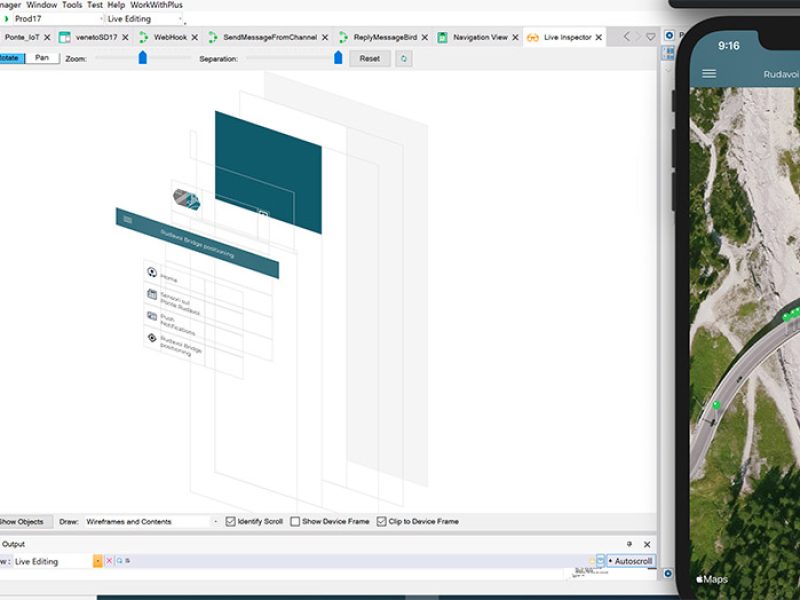The height and width of the screenshot is (600, 800).
Task: Click the Apple Maps logo on the phone
Action: 712,579
